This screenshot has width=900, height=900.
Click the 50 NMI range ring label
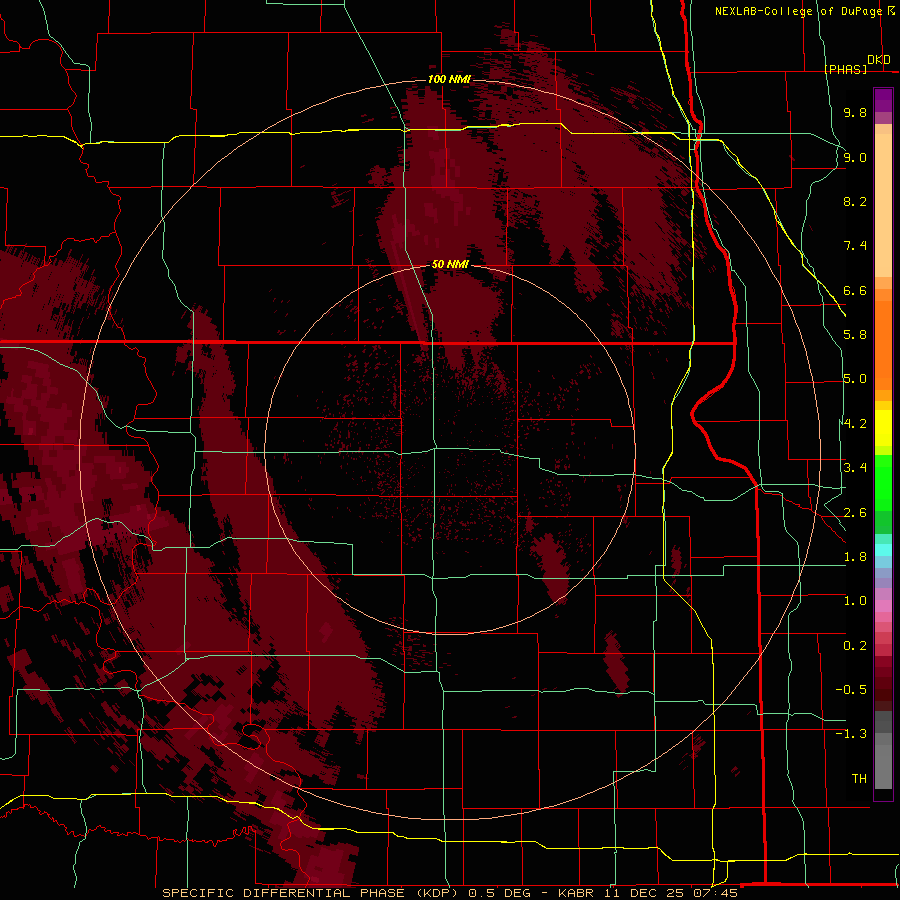coord(449,264)
